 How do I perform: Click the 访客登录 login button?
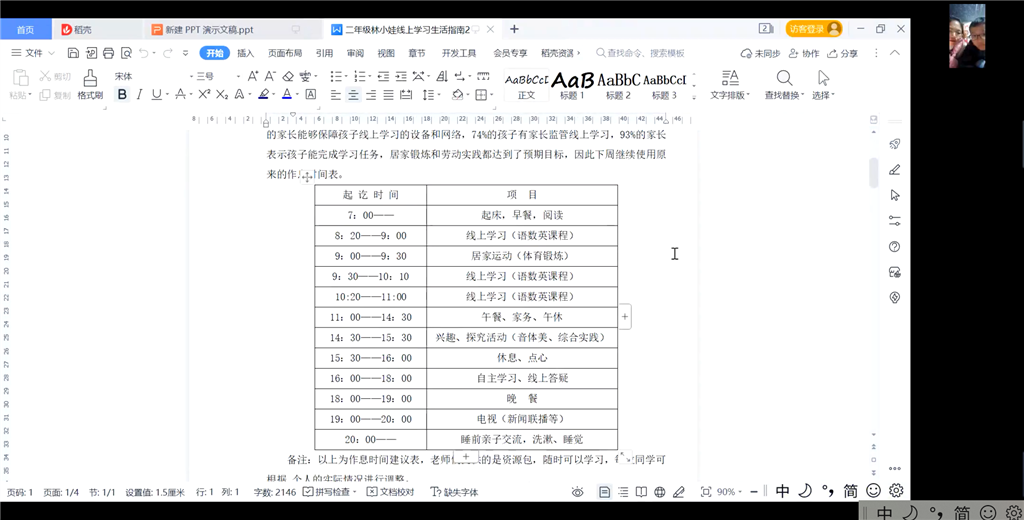click(814, 29)
